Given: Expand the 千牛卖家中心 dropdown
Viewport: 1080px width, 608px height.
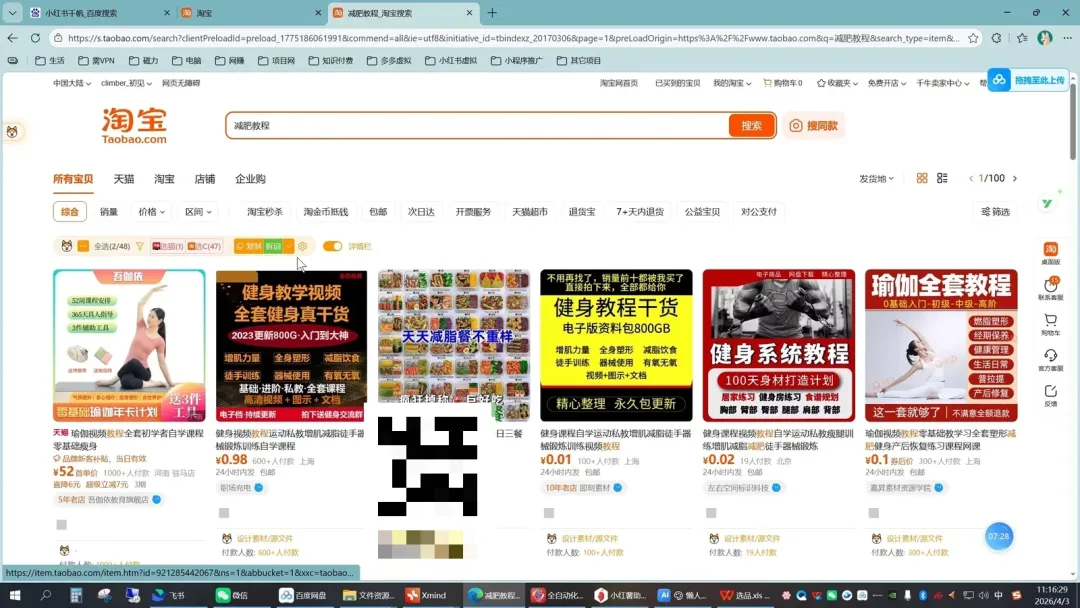Looking at the screenshot, I should 942,83.
